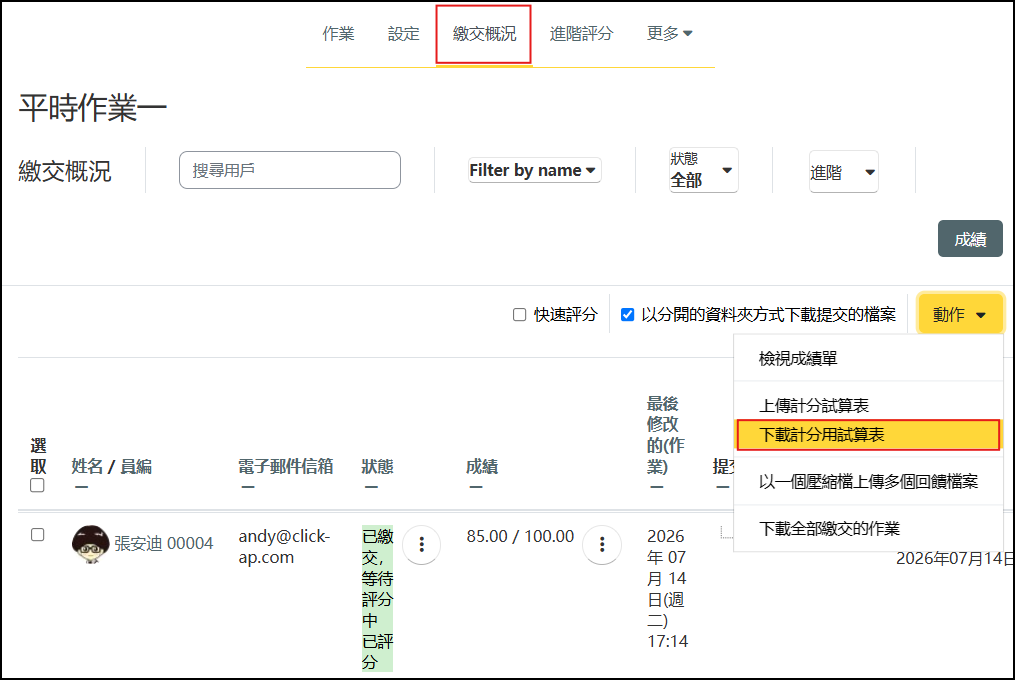Viewport: 1015px width, 680px height.
Task: Sort by the 員編 column header
Action: tap(136, 466)
